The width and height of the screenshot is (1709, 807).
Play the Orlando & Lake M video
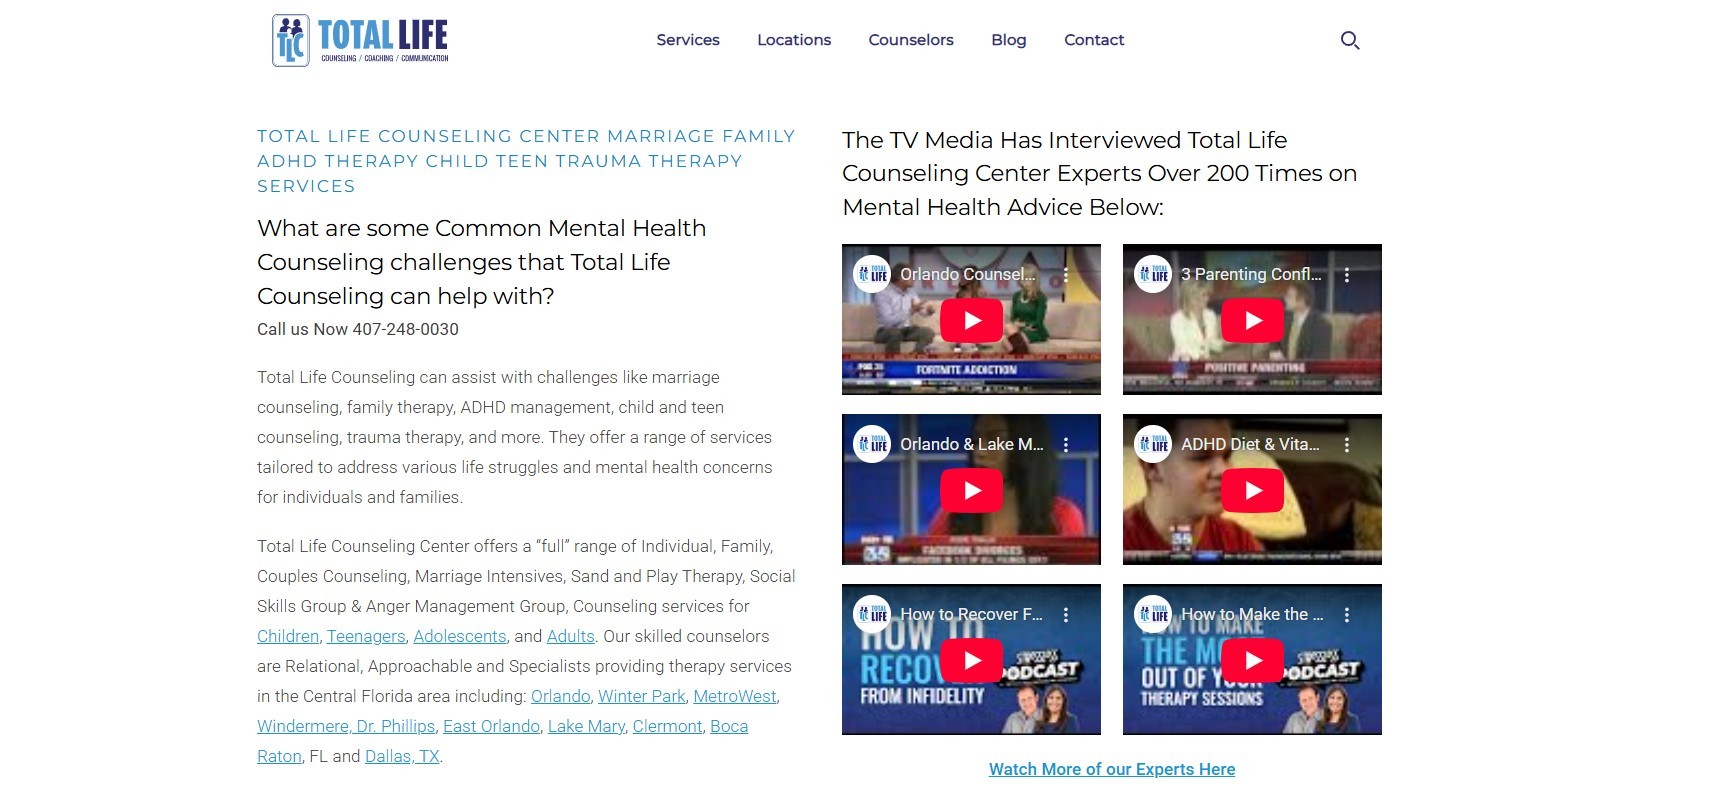pos(971,491)
